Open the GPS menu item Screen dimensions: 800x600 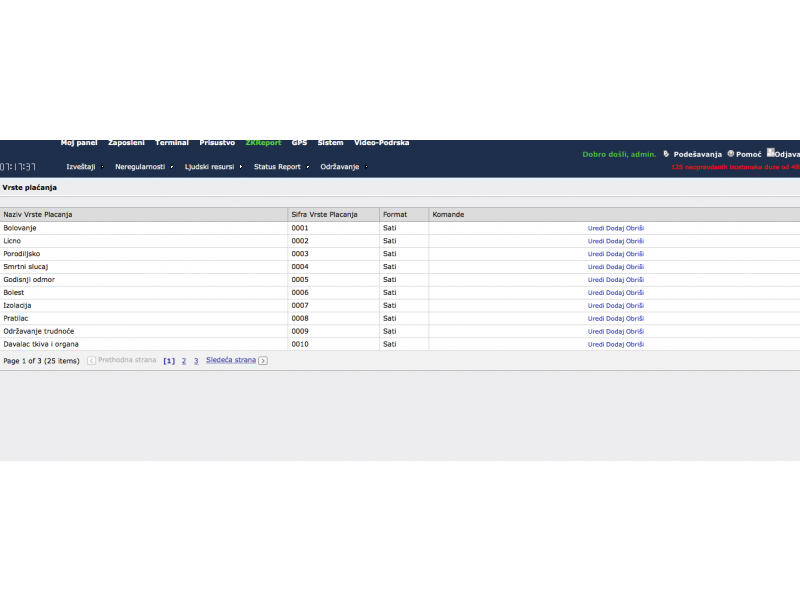point(299,143)
